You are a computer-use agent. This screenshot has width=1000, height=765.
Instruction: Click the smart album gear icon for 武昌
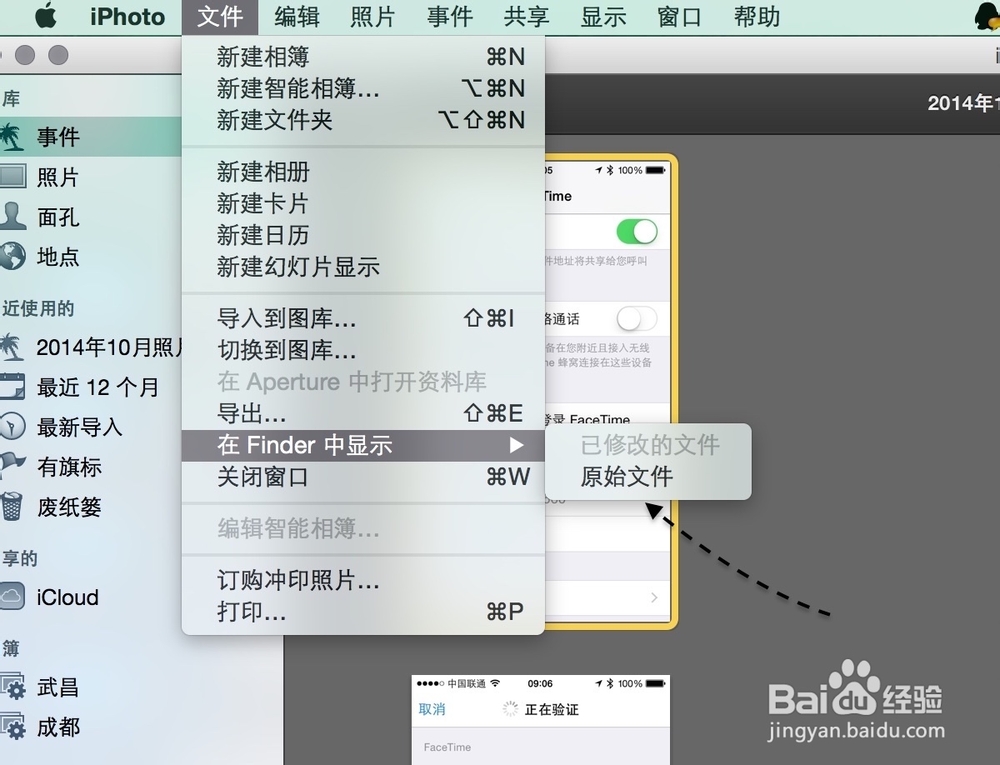coord(13,687)
